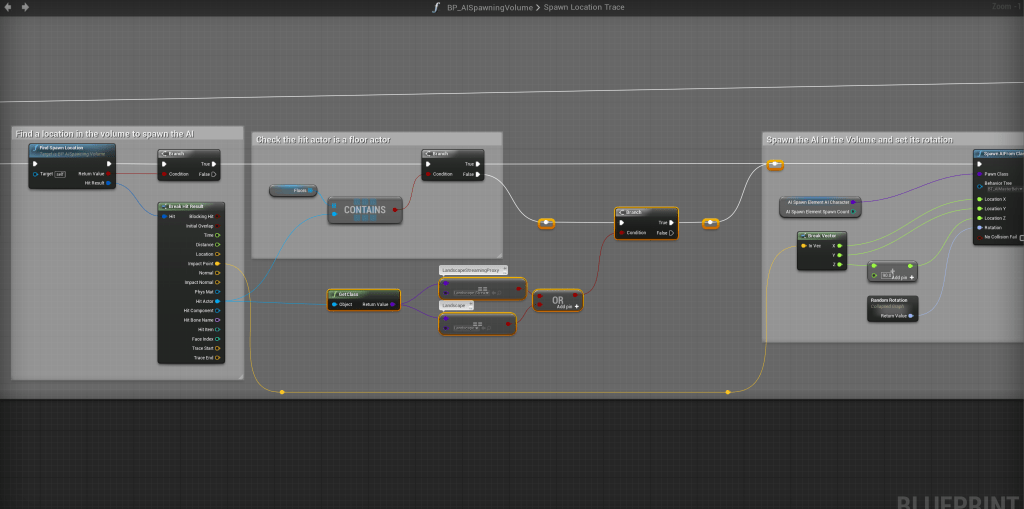Select the CONTAINS node
The width and height of the screenshot is (1024, 509).
(x=365, y=210)
